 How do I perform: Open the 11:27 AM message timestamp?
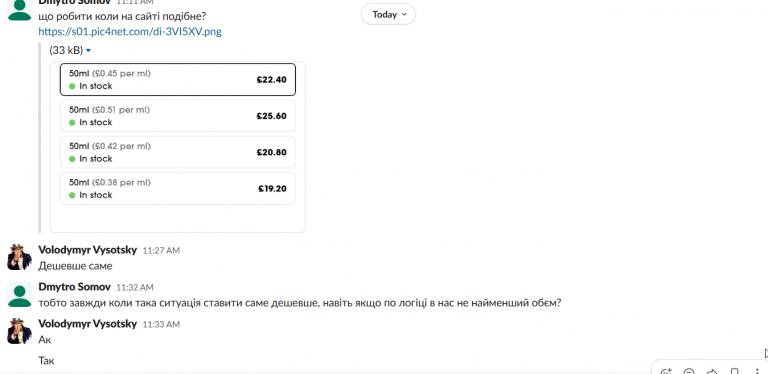(x=161, y=251)
